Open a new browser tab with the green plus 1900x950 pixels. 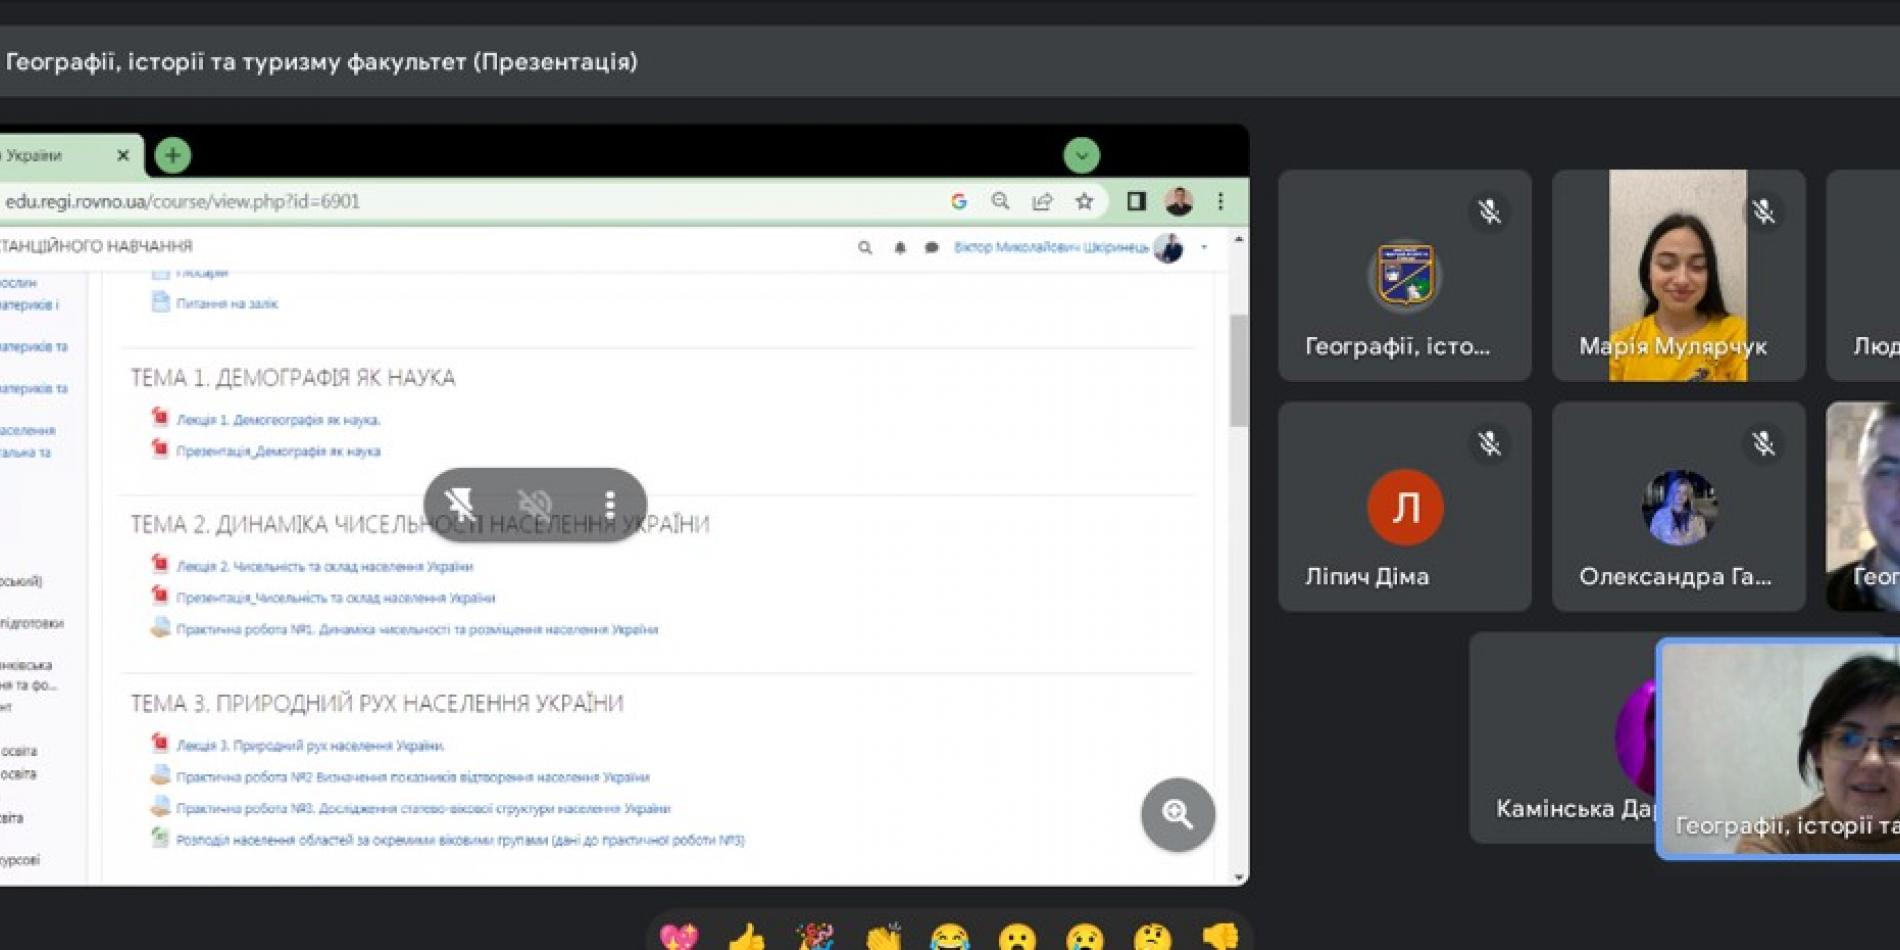click(173, 155)
